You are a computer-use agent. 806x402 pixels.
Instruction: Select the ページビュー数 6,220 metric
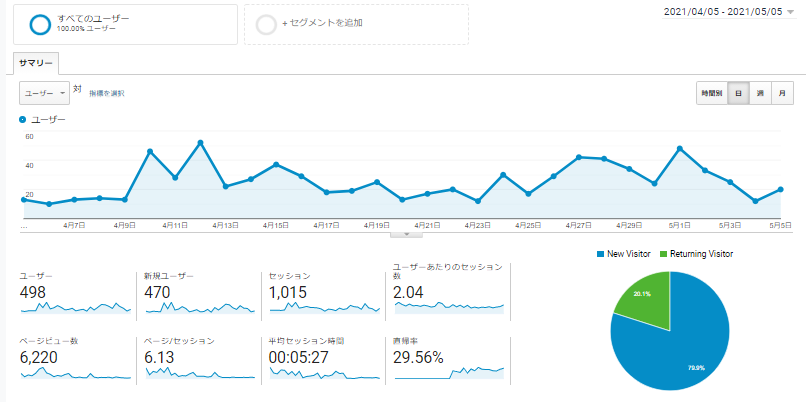[x=76, y=358]
